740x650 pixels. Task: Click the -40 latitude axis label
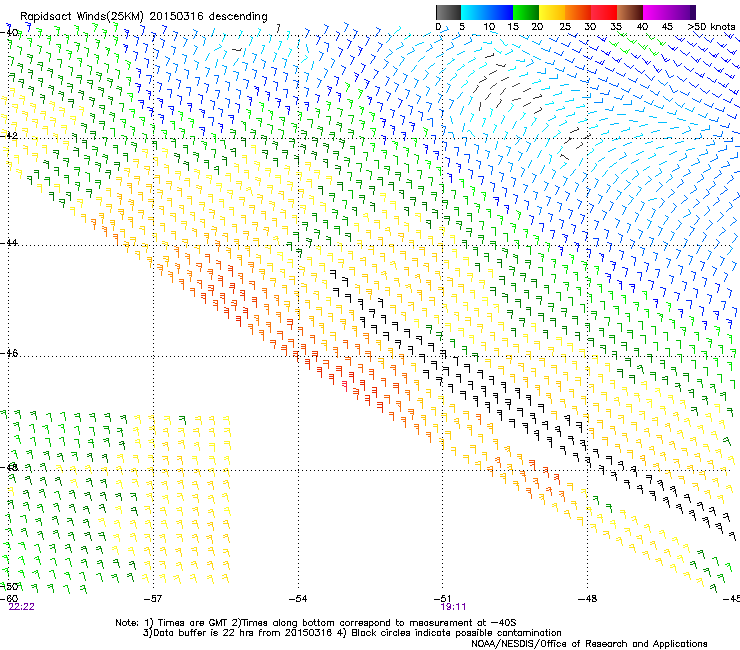click(x=9, y=32)
